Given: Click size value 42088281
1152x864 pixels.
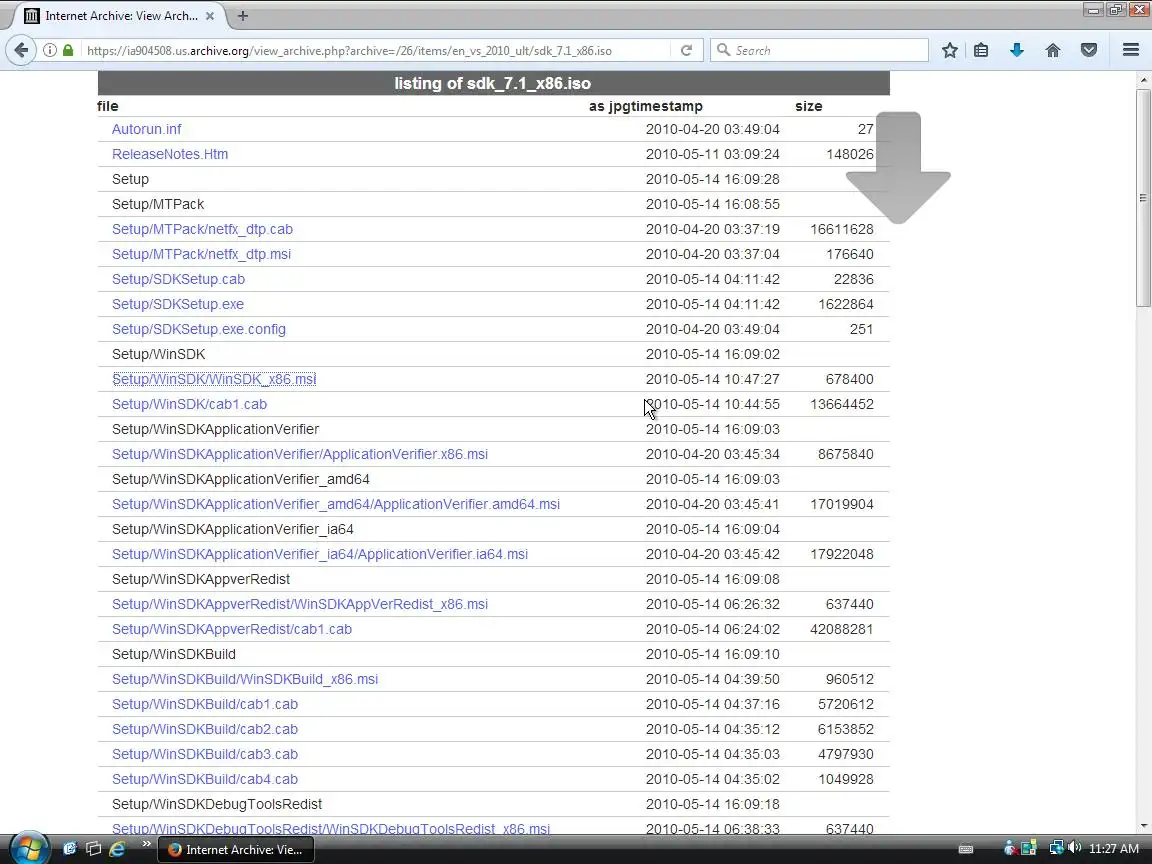Looking at the screenshot, I should point(842,629).
